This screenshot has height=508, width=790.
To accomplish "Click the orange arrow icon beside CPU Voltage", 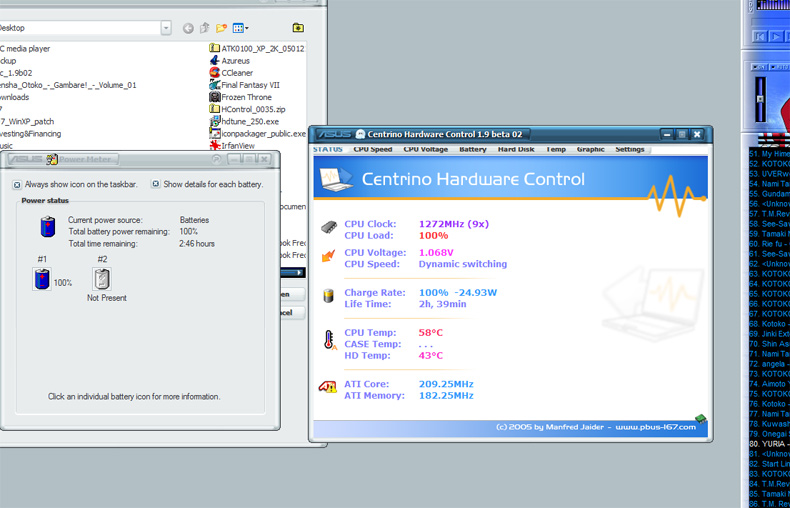I will (328, 256).
